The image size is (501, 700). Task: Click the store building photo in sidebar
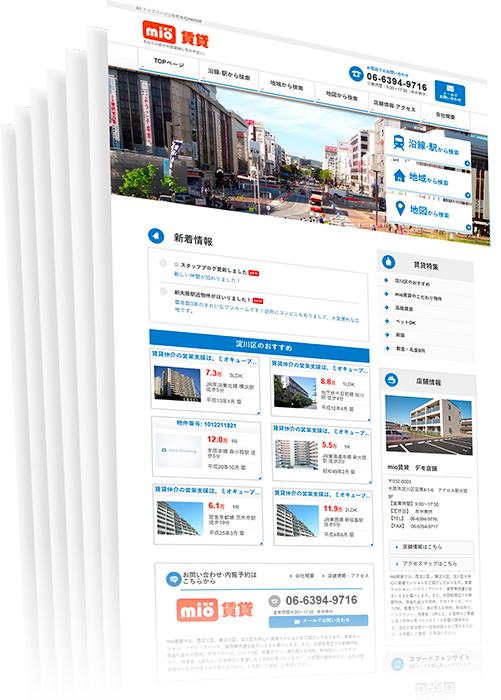pos(429,426)
